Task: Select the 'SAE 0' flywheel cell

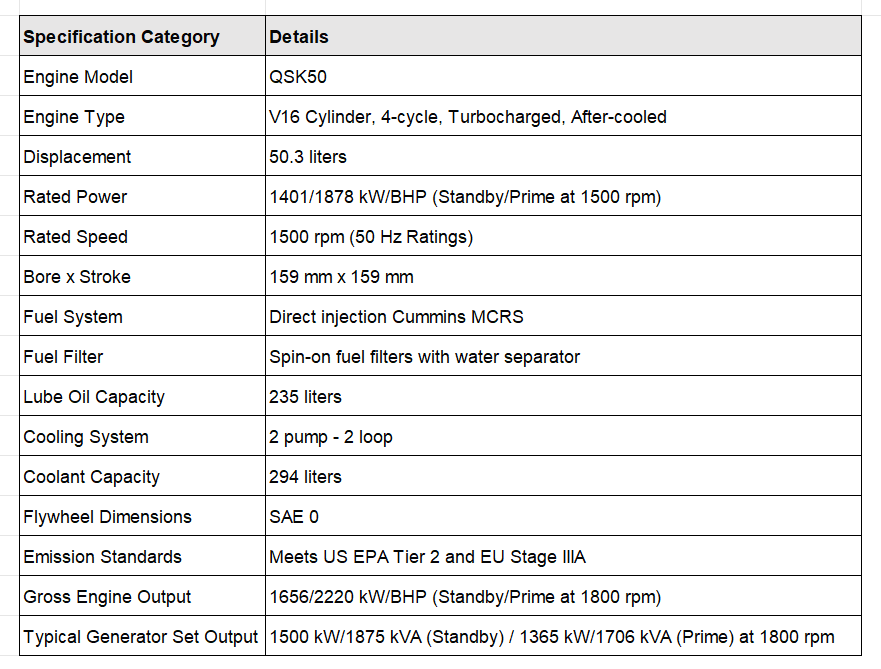Action: (563, 516)
